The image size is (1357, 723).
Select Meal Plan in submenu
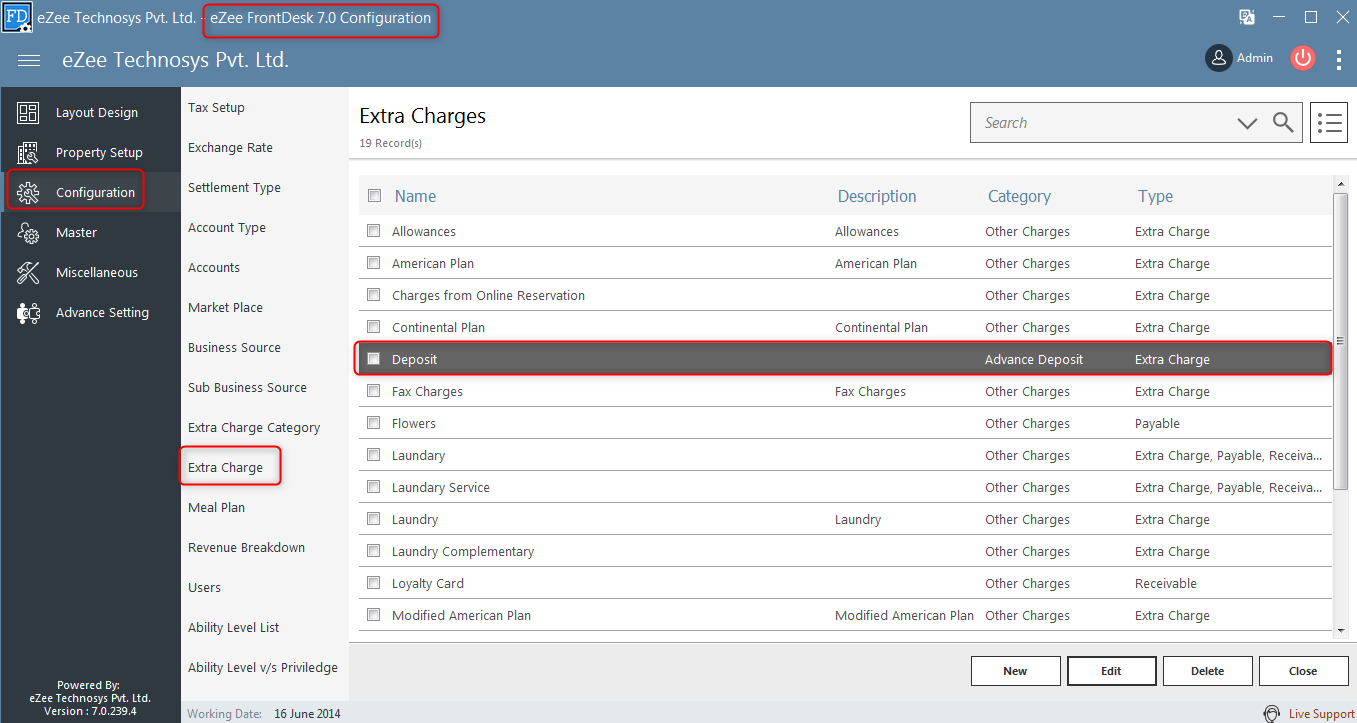[216, 508]
